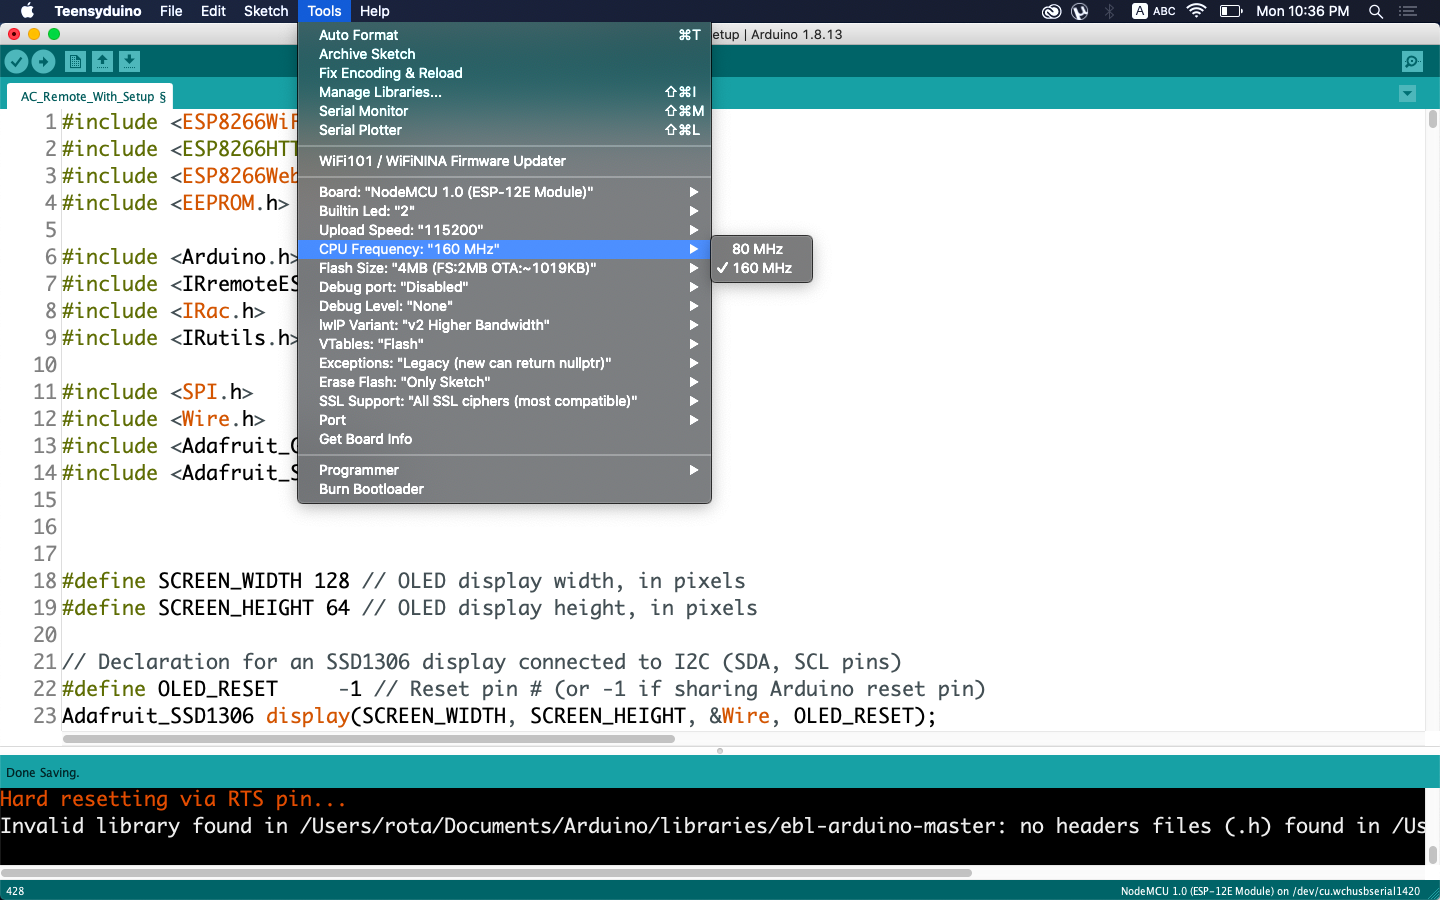Viewport: 1440px width, 900px height.
Task: Expand the Port submenu
Action: [504, 420]
